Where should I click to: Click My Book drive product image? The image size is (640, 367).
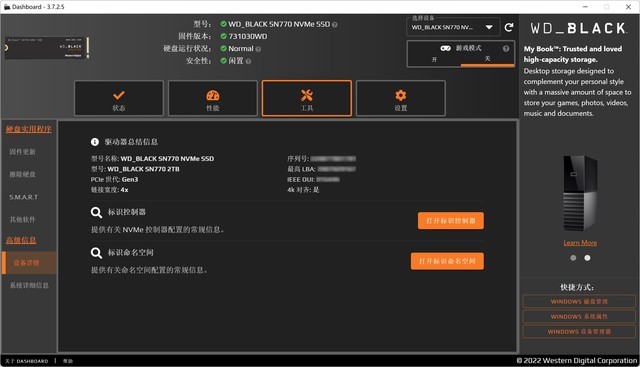coord(580,193)
